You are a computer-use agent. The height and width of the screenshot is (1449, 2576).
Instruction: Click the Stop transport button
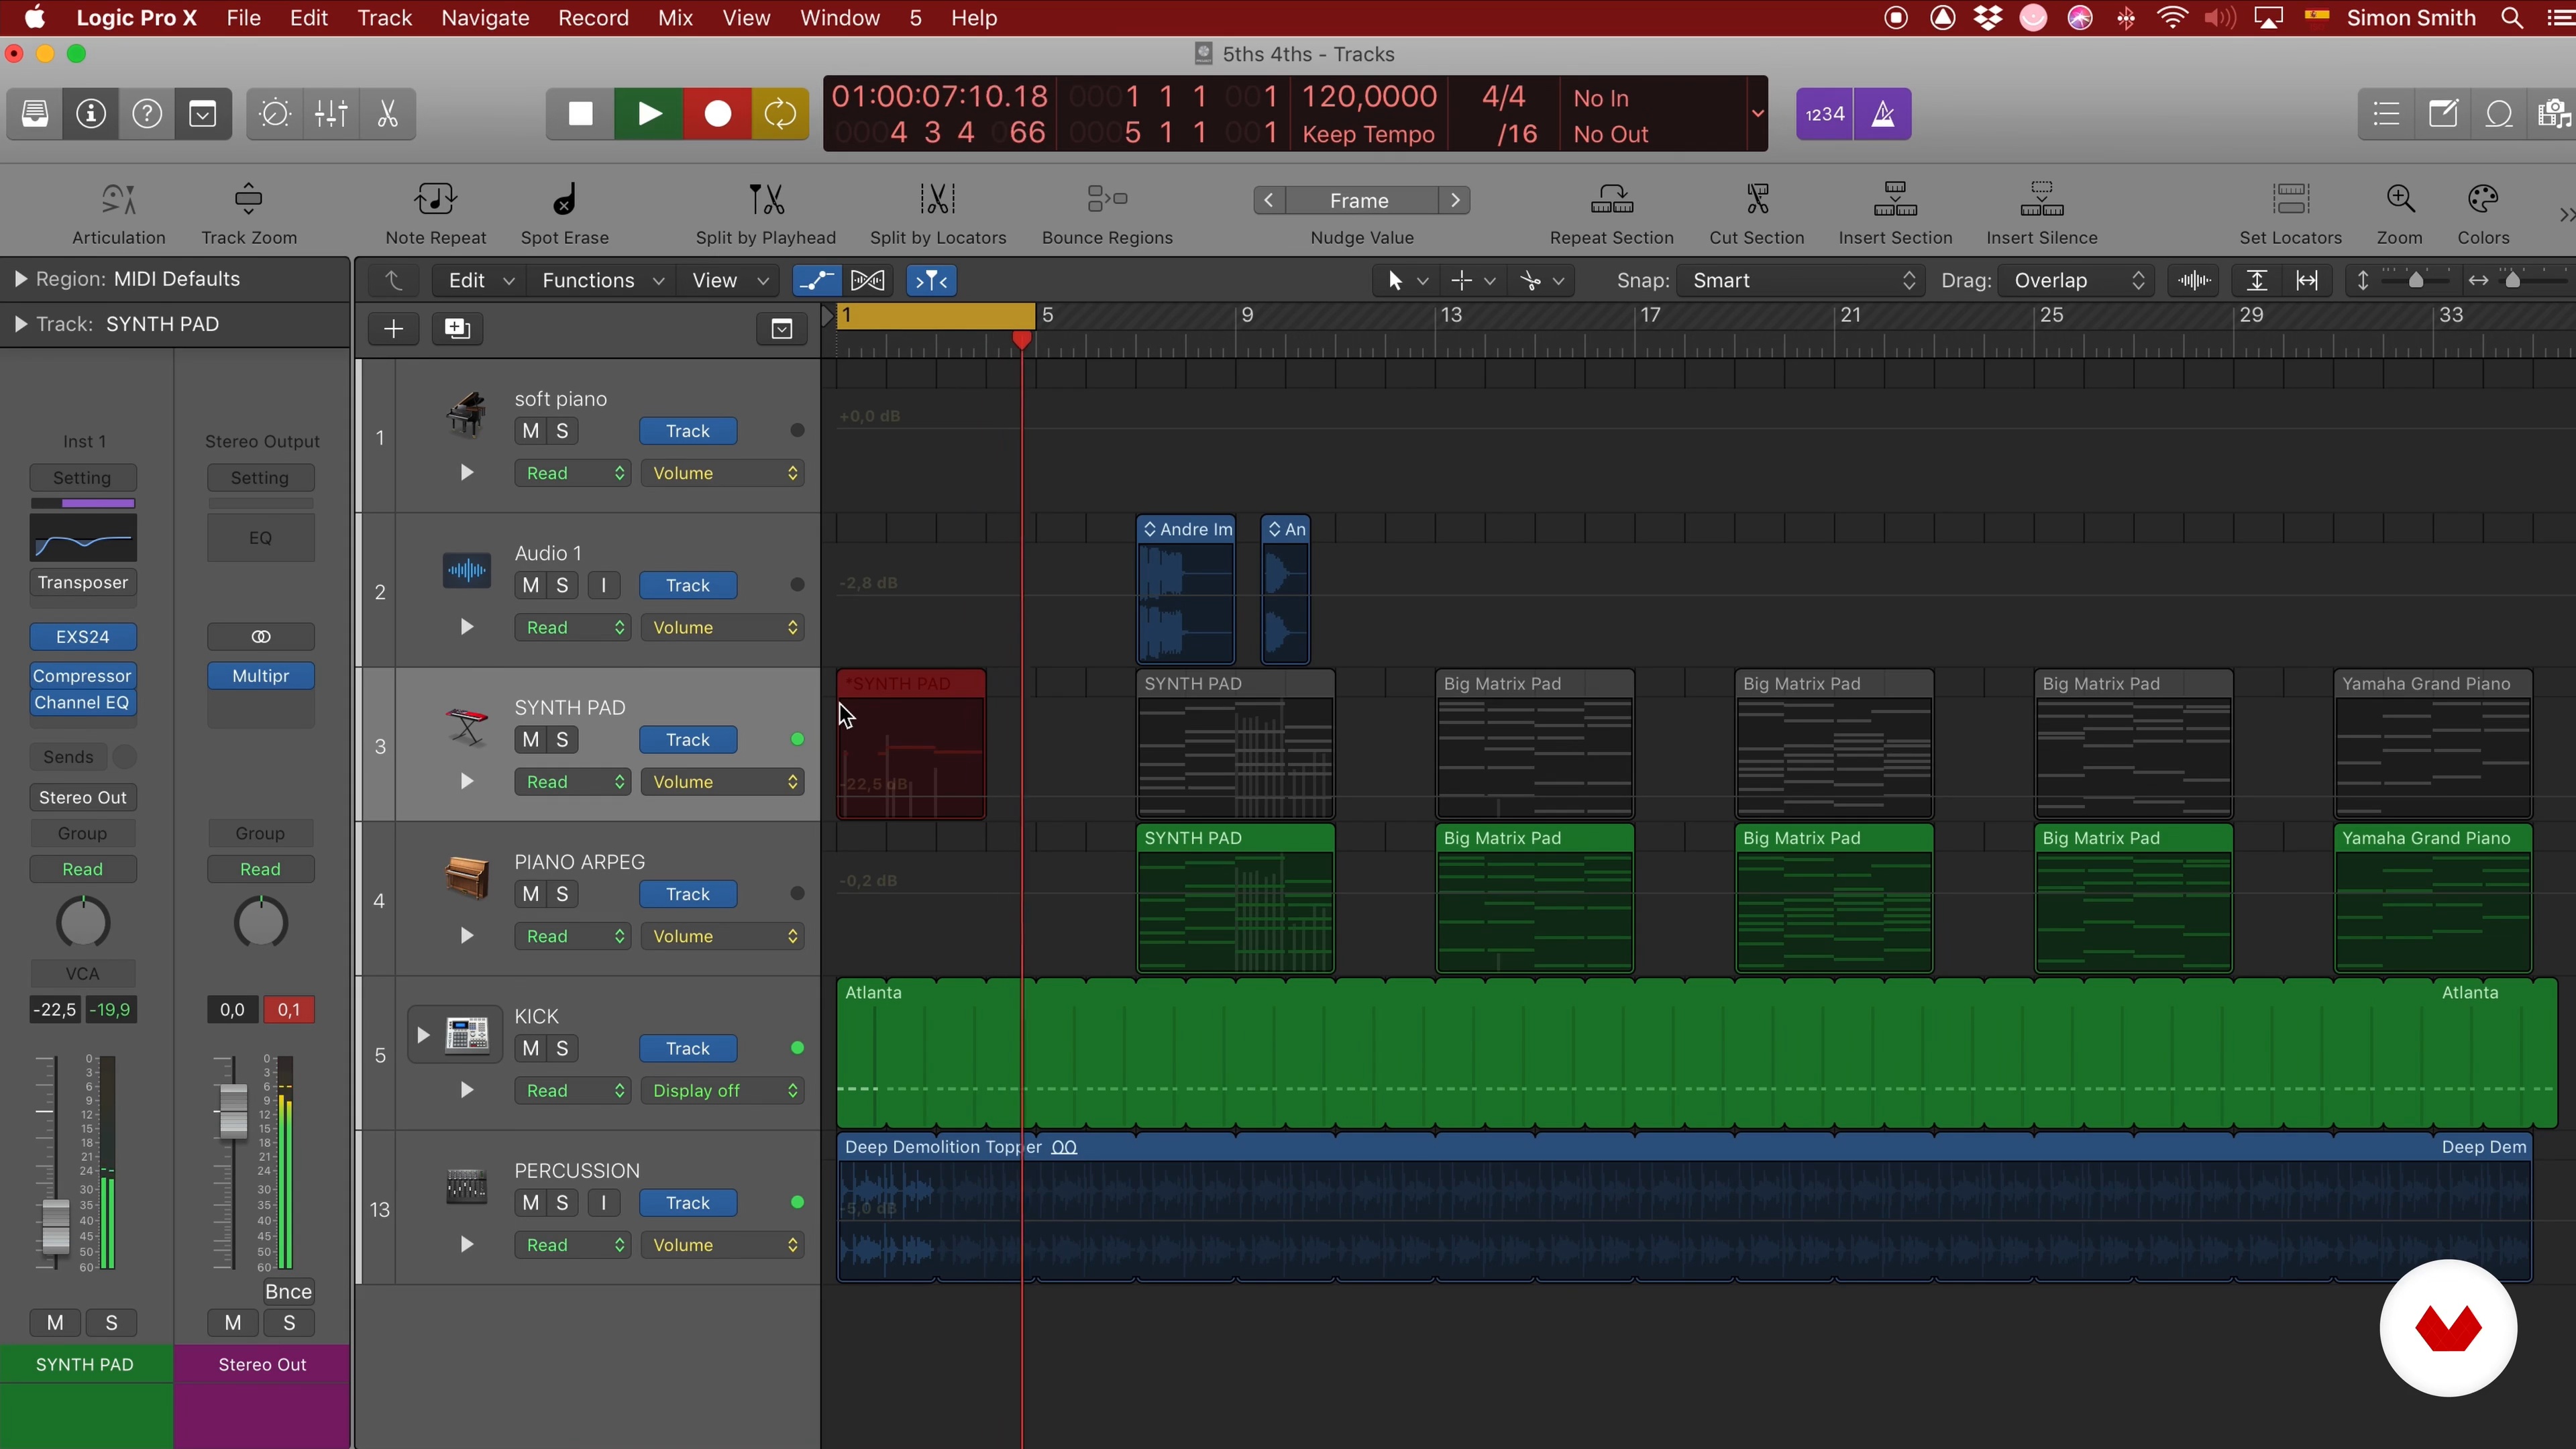580,114
